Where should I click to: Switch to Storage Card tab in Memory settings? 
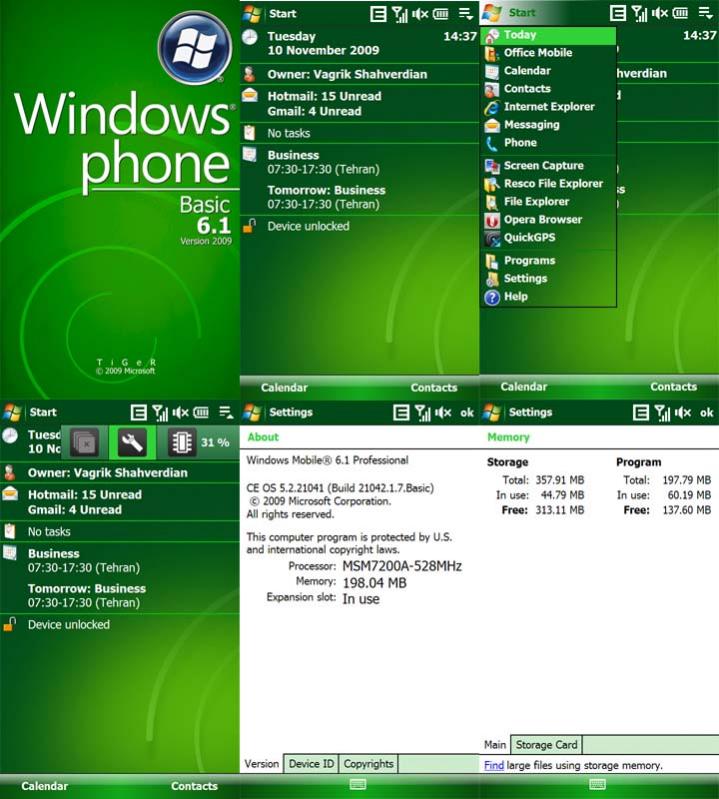coord(546,744)
